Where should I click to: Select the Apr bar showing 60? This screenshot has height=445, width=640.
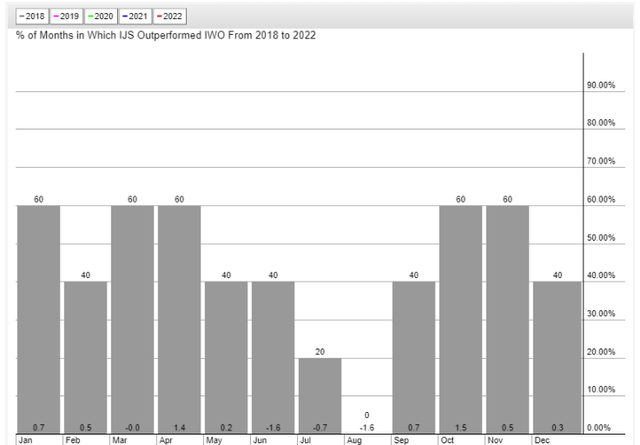coord(179,319)
